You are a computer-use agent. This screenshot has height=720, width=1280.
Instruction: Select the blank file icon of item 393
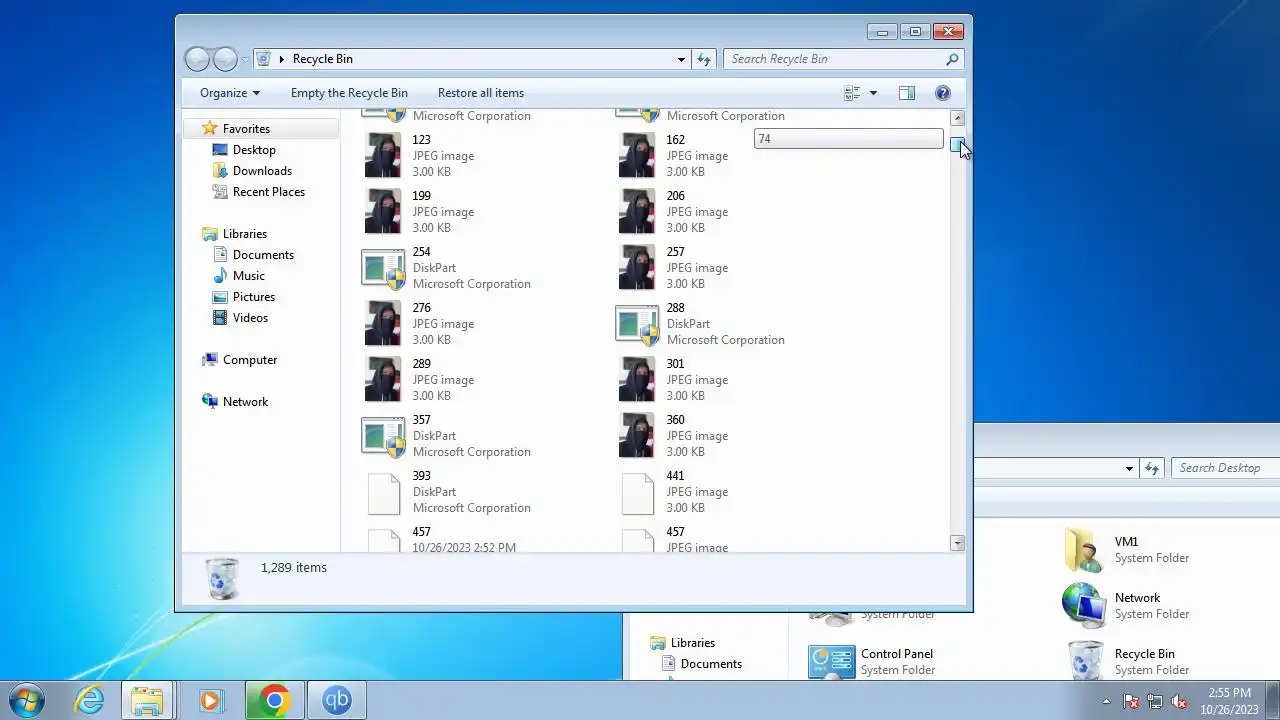384,493
